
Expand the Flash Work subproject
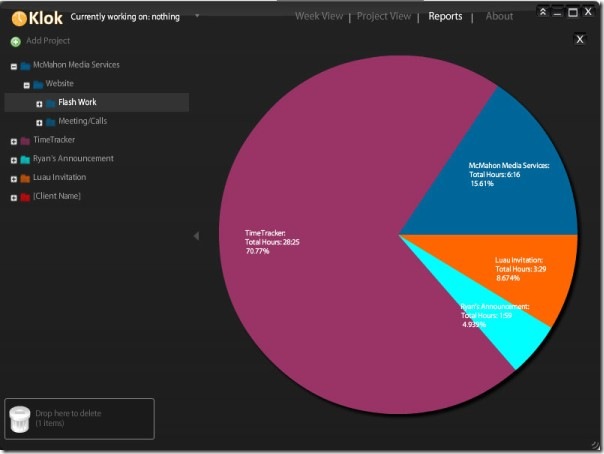coord(39,104)
